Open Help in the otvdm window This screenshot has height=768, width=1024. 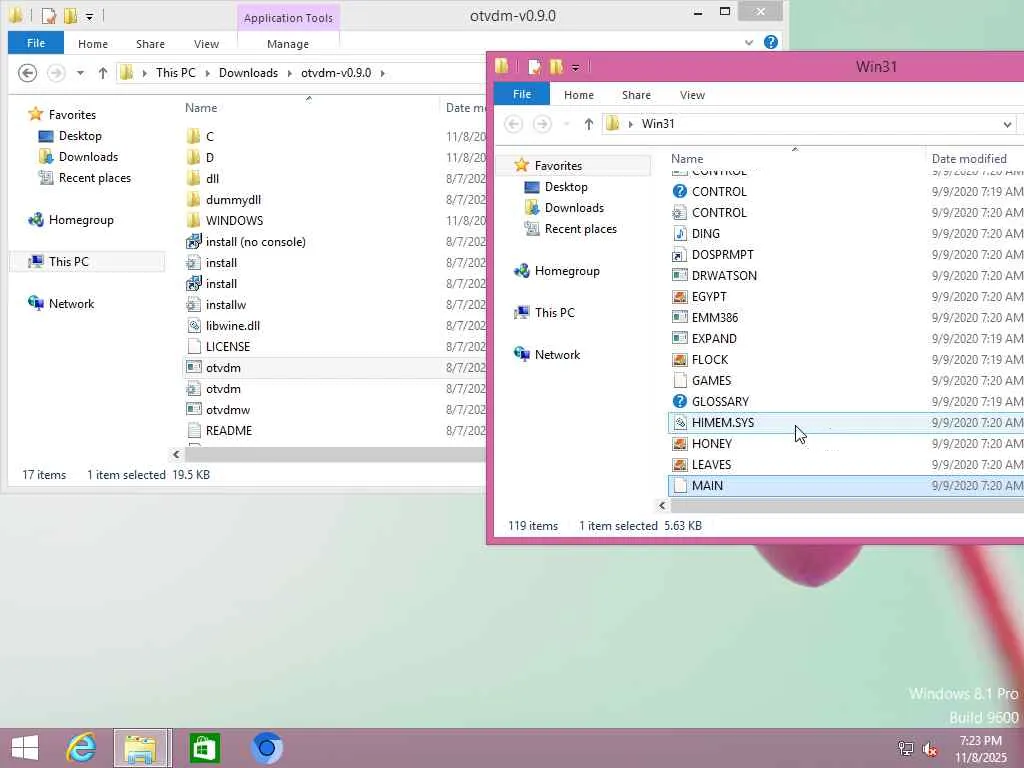[x=771, y=42]
